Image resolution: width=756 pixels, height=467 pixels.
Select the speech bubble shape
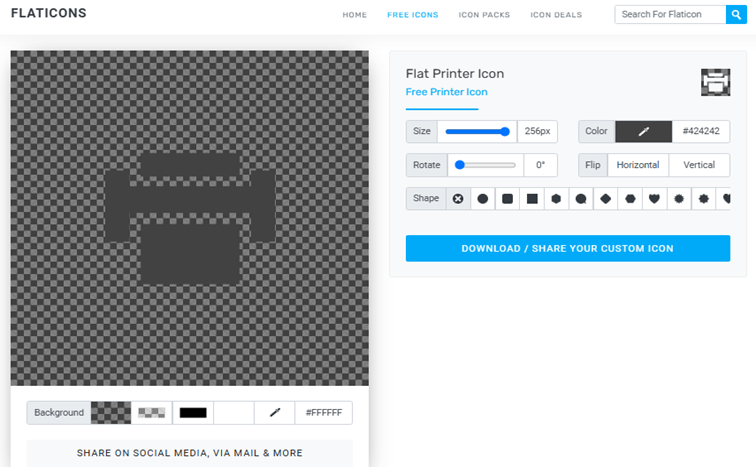pyautogui.click(x=580, y=198)
